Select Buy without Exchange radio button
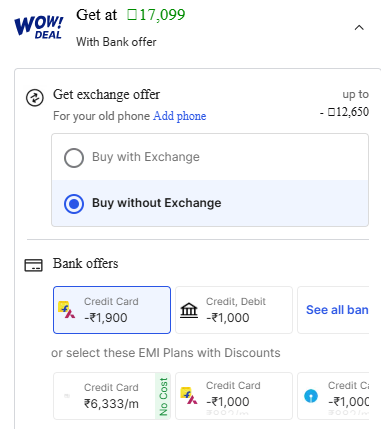The image size is (381, 429). tap(74, 203)
